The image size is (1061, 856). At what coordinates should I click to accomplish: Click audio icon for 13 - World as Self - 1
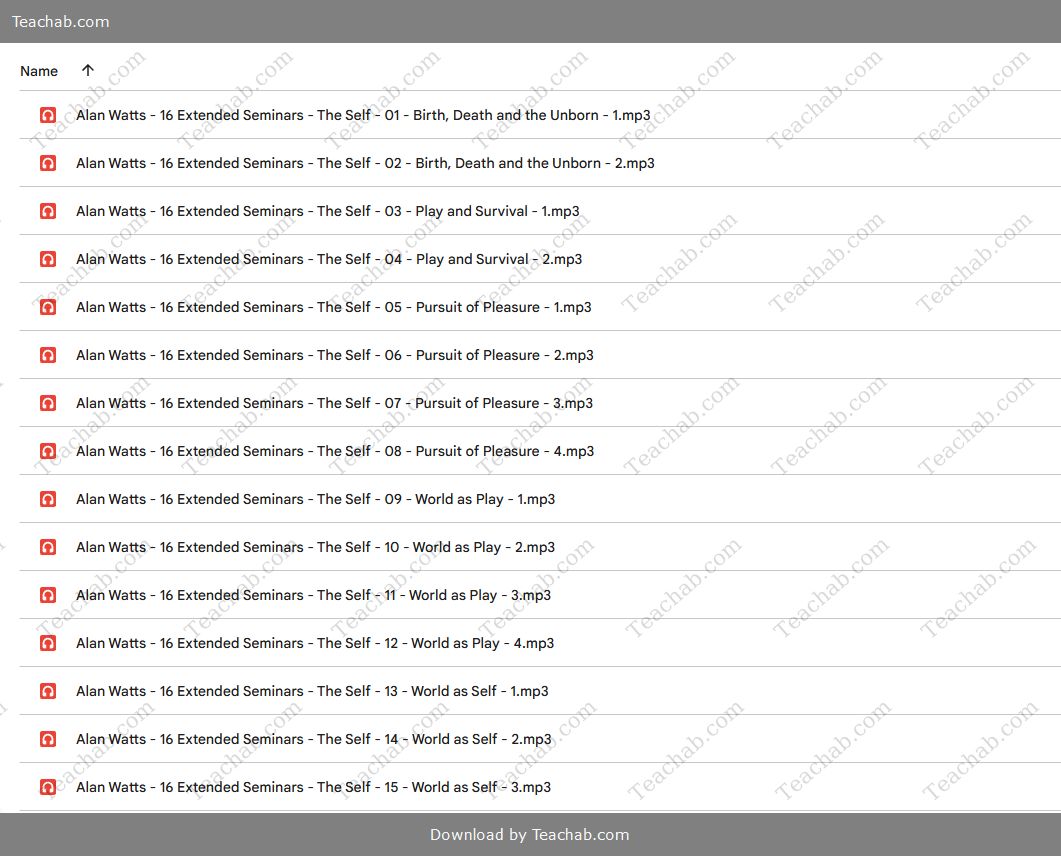click(48, 691)
